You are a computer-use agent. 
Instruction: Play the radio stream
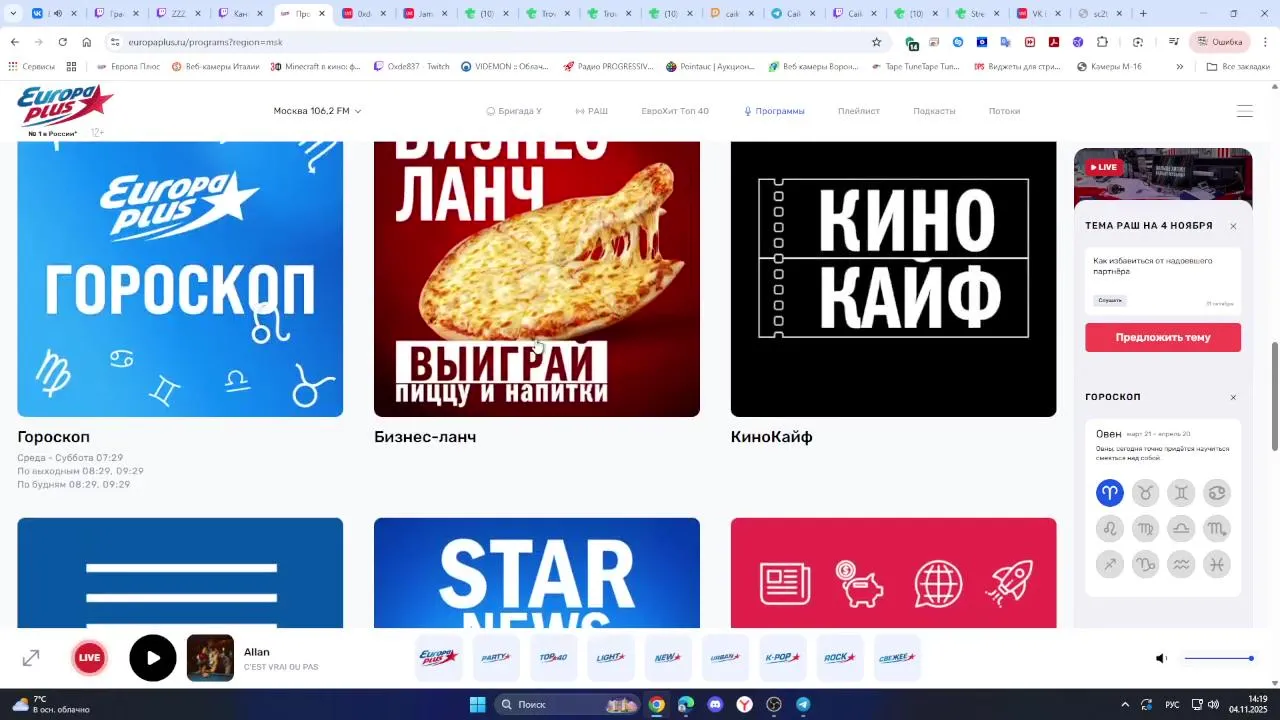tap(153, 658)
